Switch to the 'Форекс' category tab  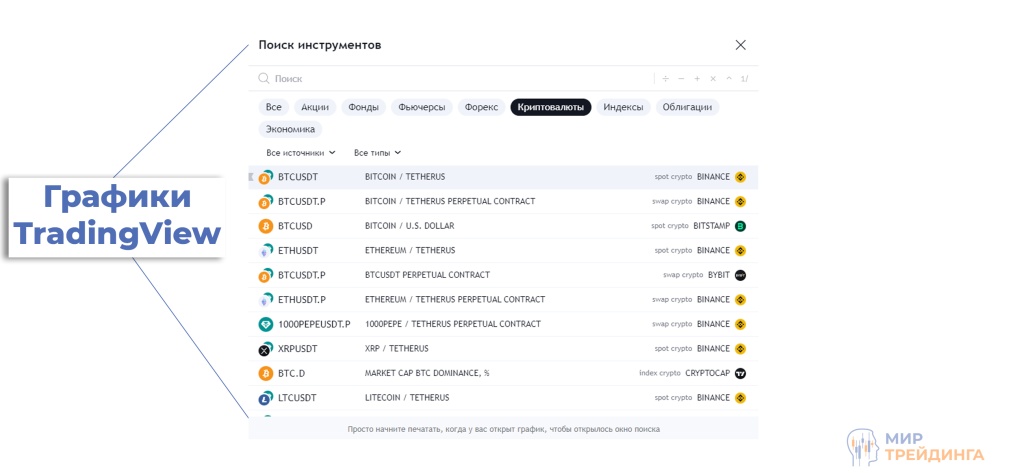[481, 107]
